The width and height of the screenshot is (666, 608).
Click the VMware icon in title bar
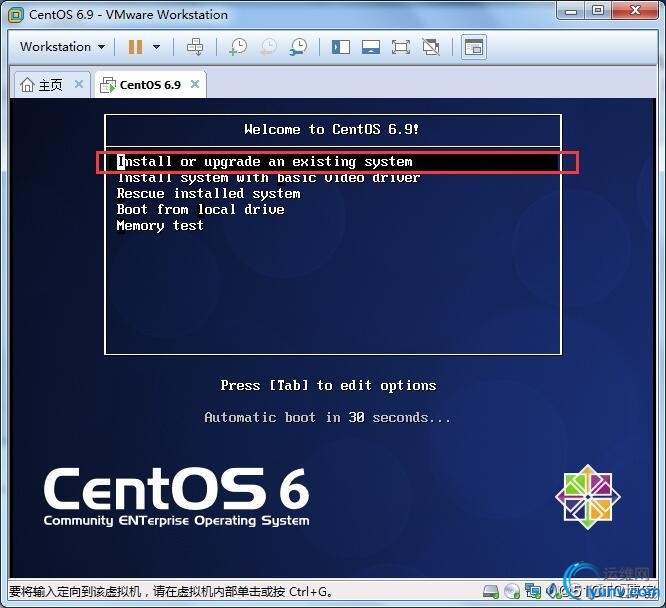[x=16, y=15]
